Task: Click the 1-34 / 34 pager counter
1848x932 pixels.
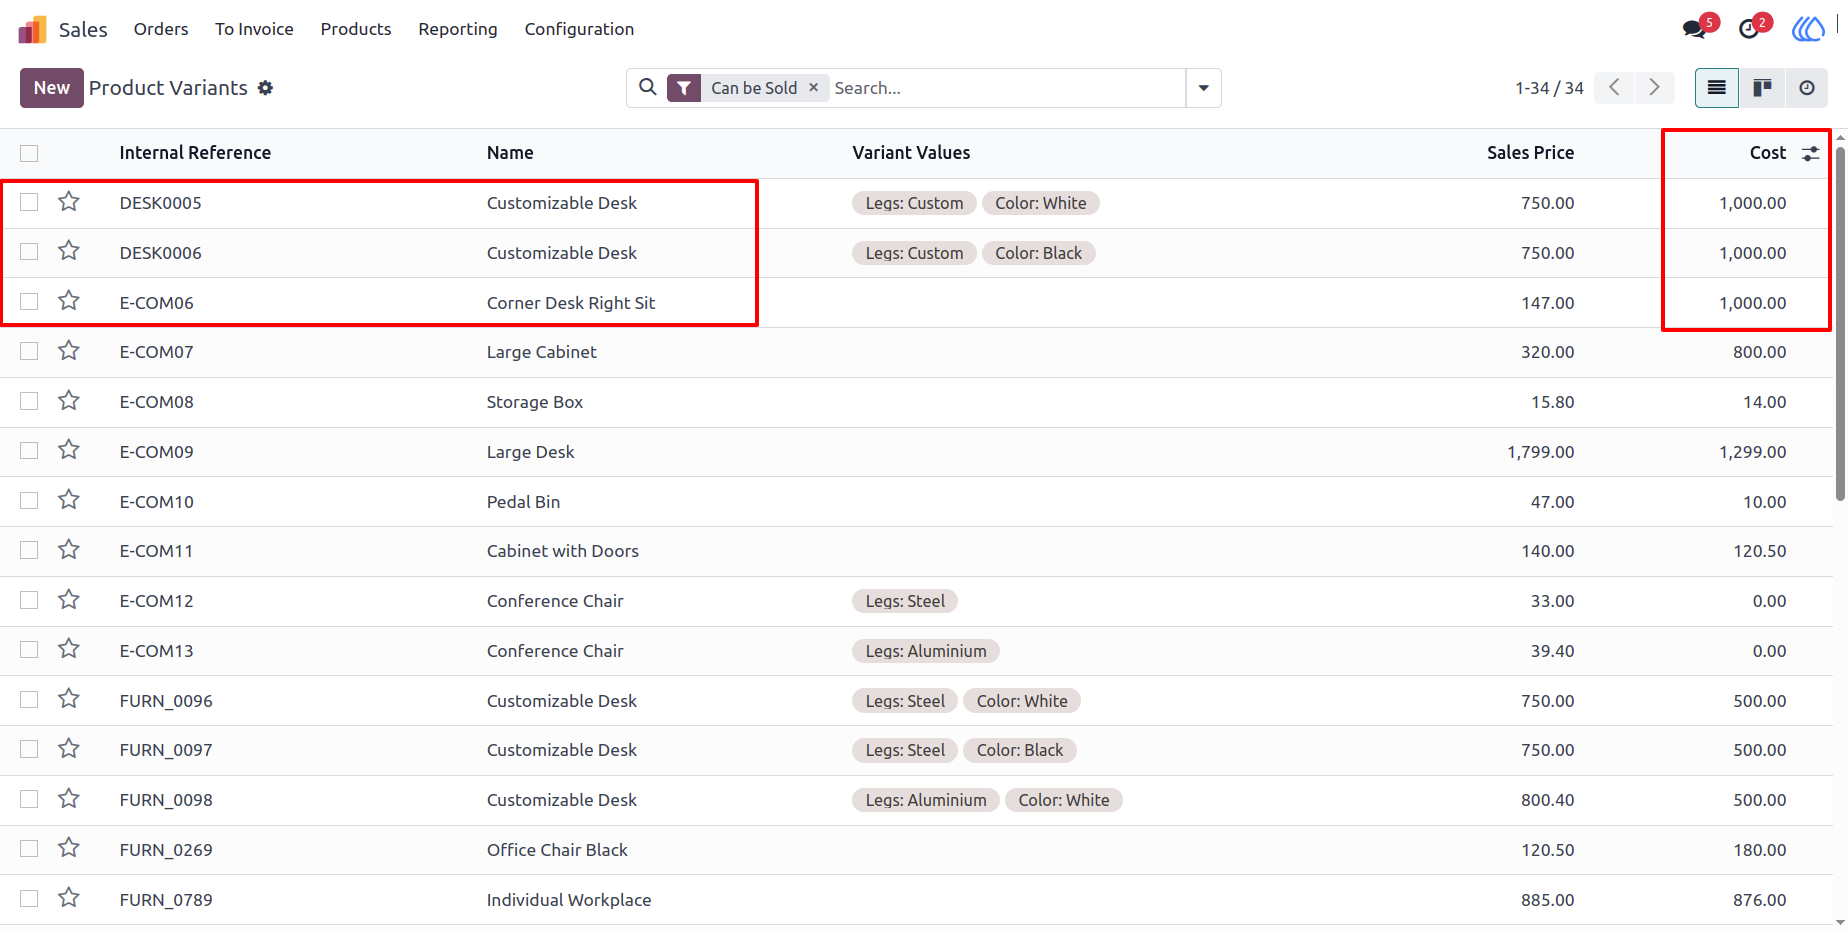Action: [1549, 88]
